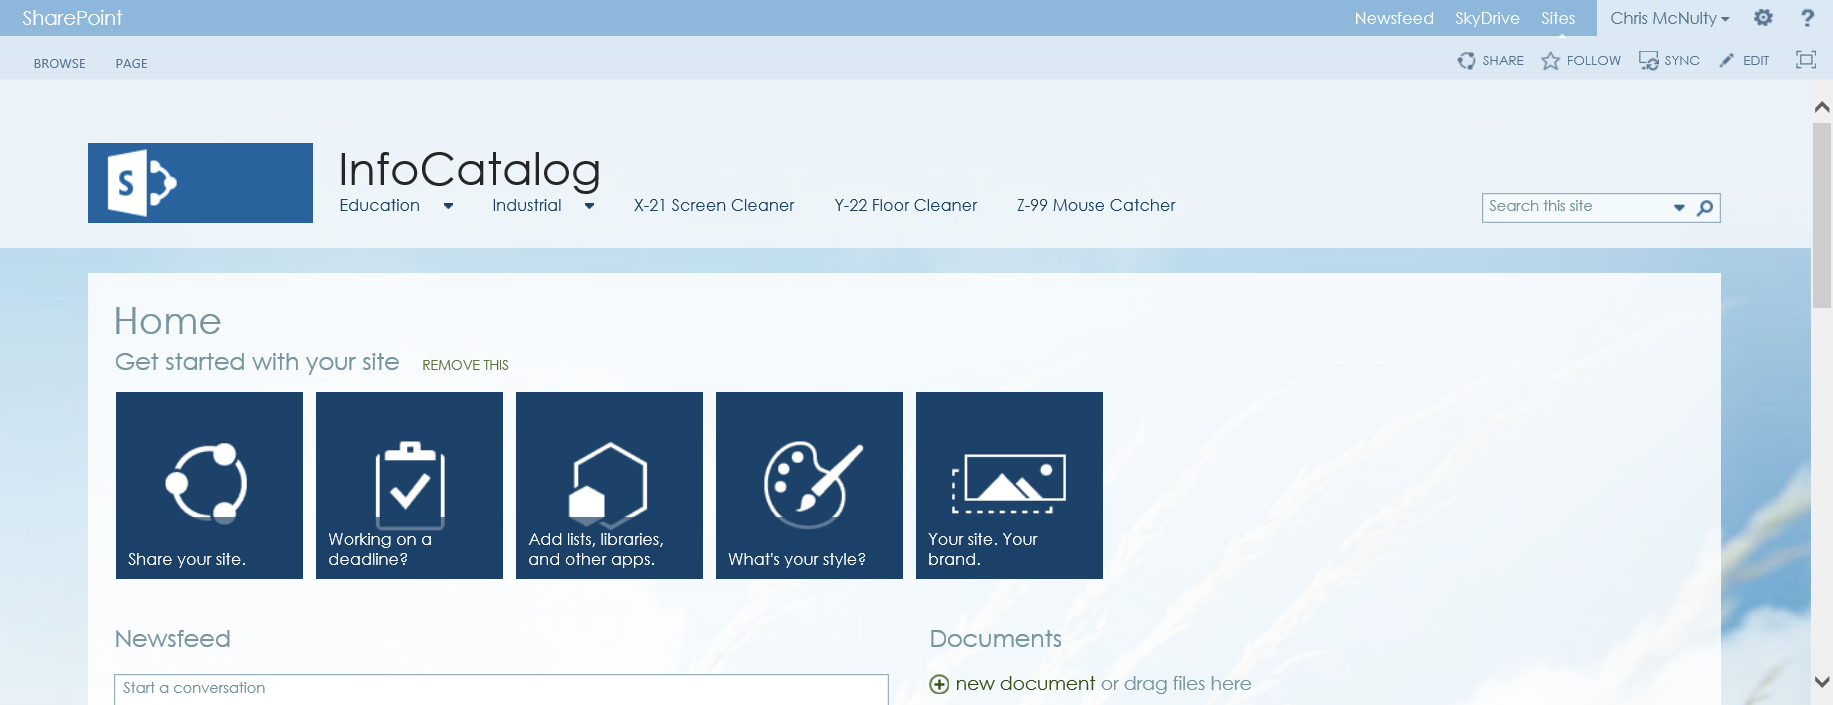Open SkyDrive from the top bar
The image size is (1833, 705).
click(x=1487, y=18)
